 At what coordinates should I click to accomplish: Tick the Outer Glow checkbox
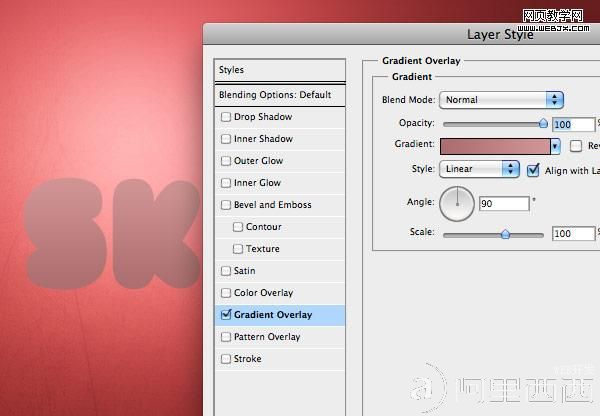pyautogui.click(x=226, y=161)
